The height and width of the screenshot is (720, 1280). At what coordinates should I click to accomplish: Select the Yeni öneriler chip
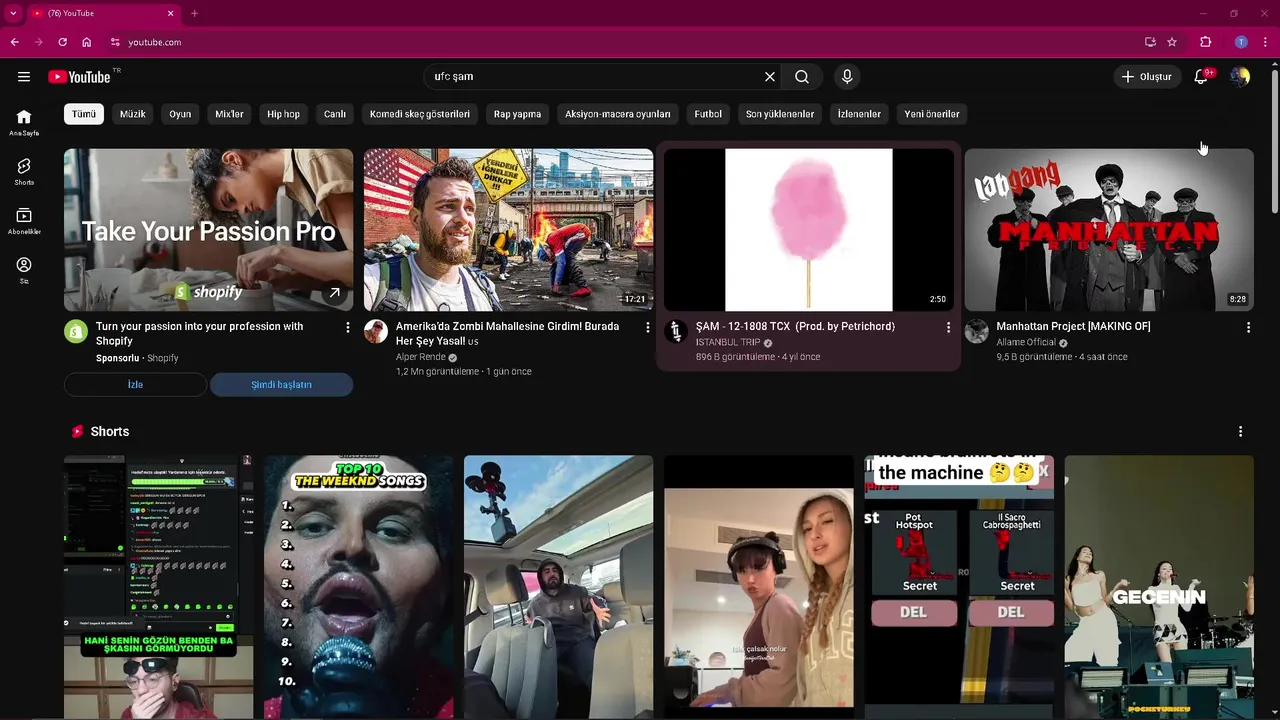point(932,114)
